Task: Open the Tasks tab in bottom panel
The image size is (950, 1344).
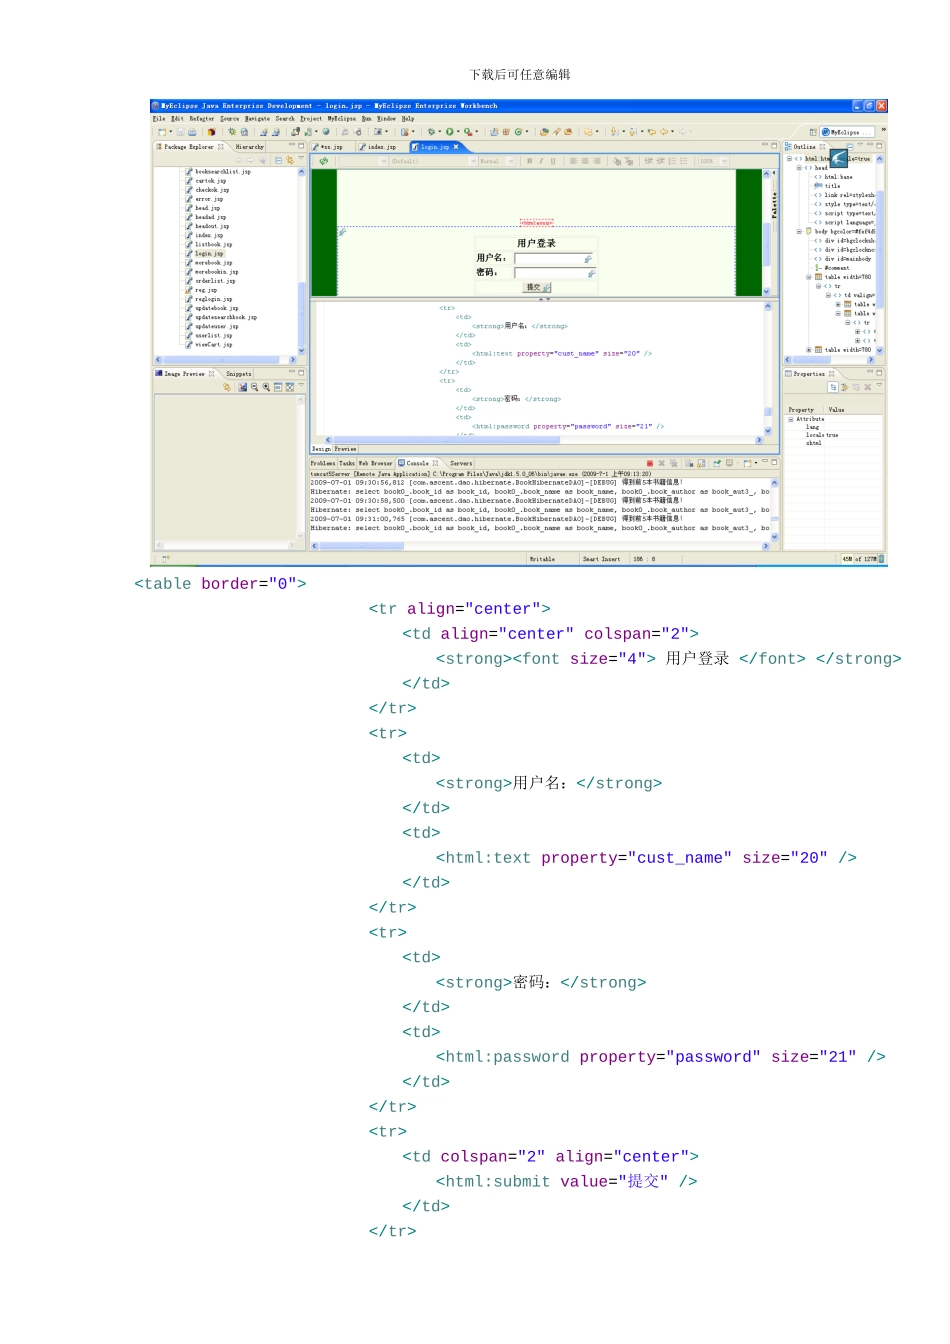Action: (347, 463)
